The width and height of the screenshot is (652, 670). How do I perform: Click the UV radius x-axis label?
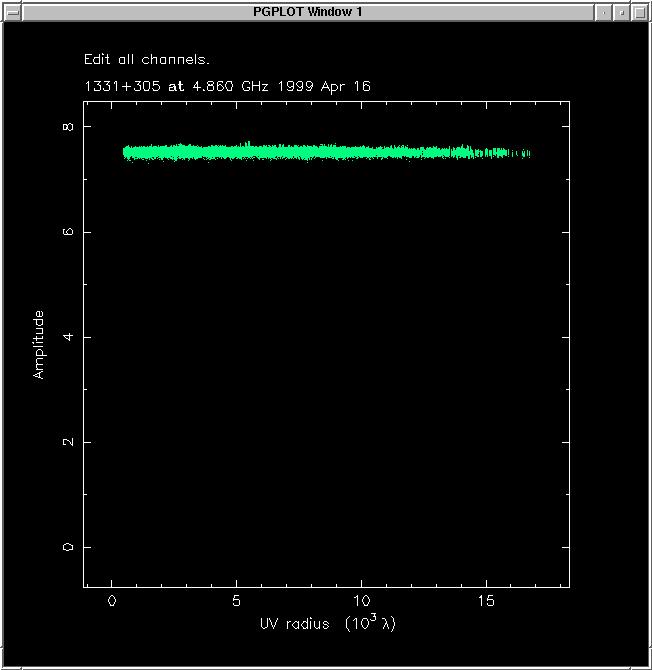[x=330, y=624]
